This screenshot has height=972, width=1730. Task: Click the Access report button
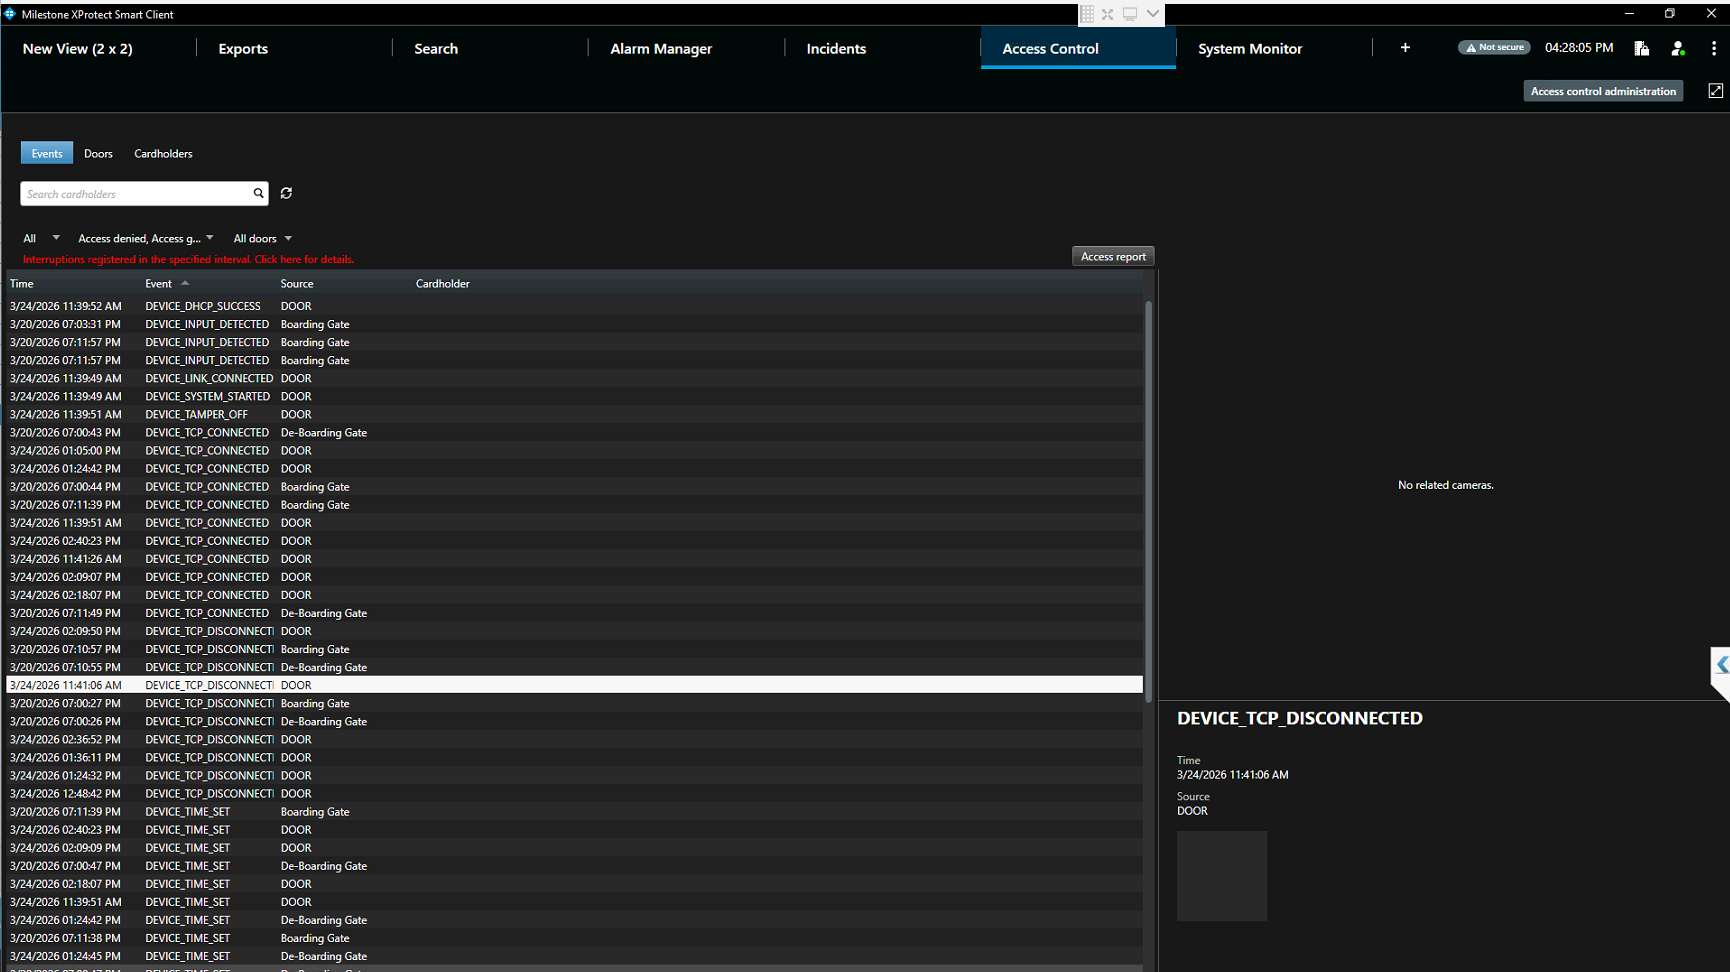tap(1113, 256)
